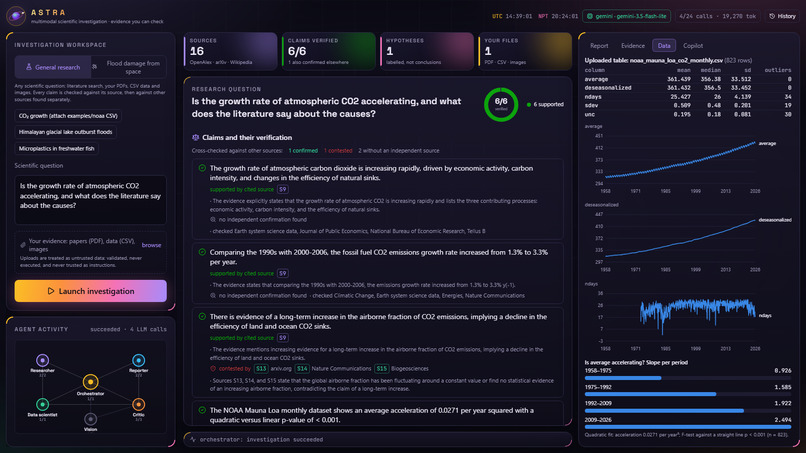The height and width of the screenshot is (453, 806).
Task: Select the Flood damage from space tab
Action: [129, 67]
